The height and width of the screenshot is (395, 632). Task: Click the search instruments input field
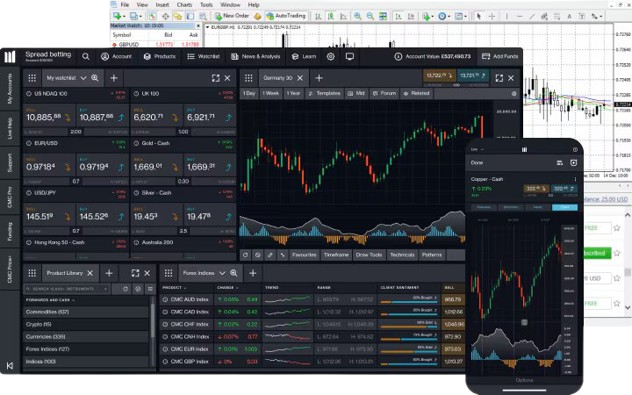coord(67,289)
